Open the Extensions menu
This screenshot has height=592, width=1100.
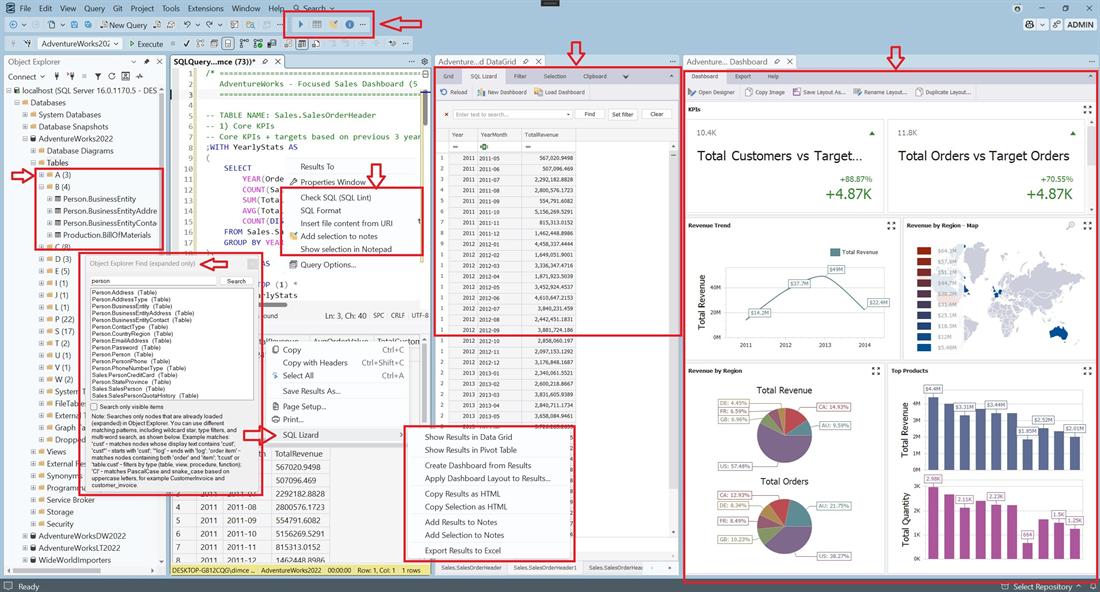206,8
